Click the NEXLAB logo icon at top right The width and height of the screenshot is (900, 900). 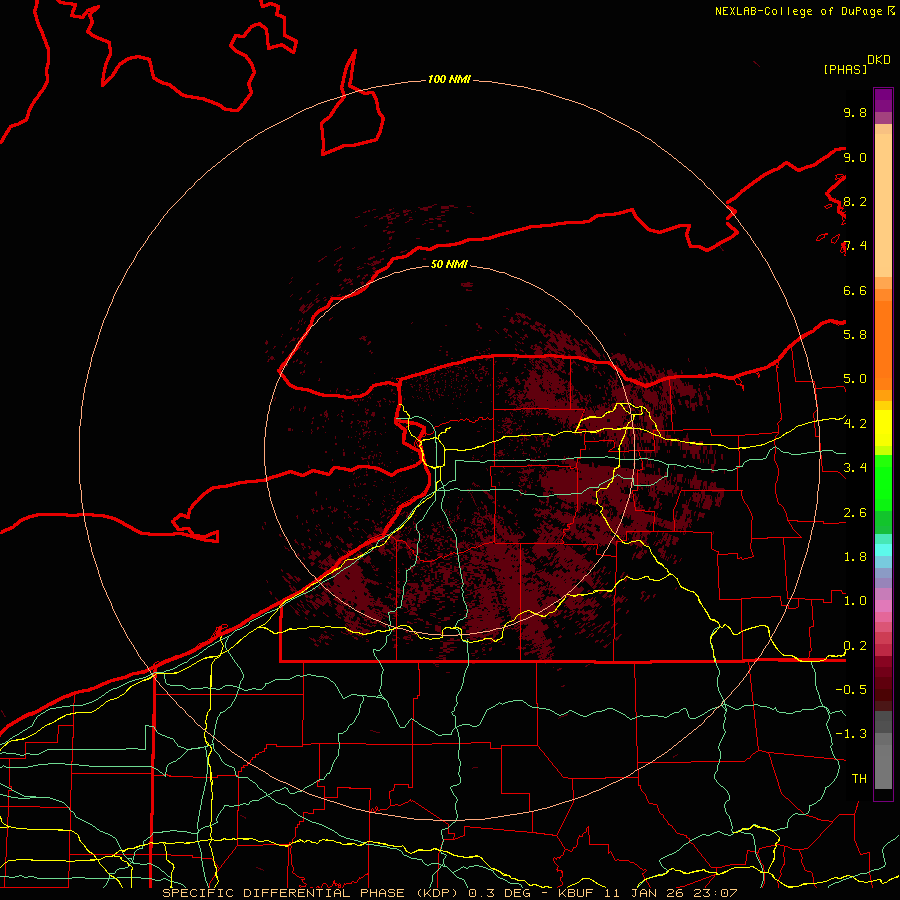pos(891,11)
